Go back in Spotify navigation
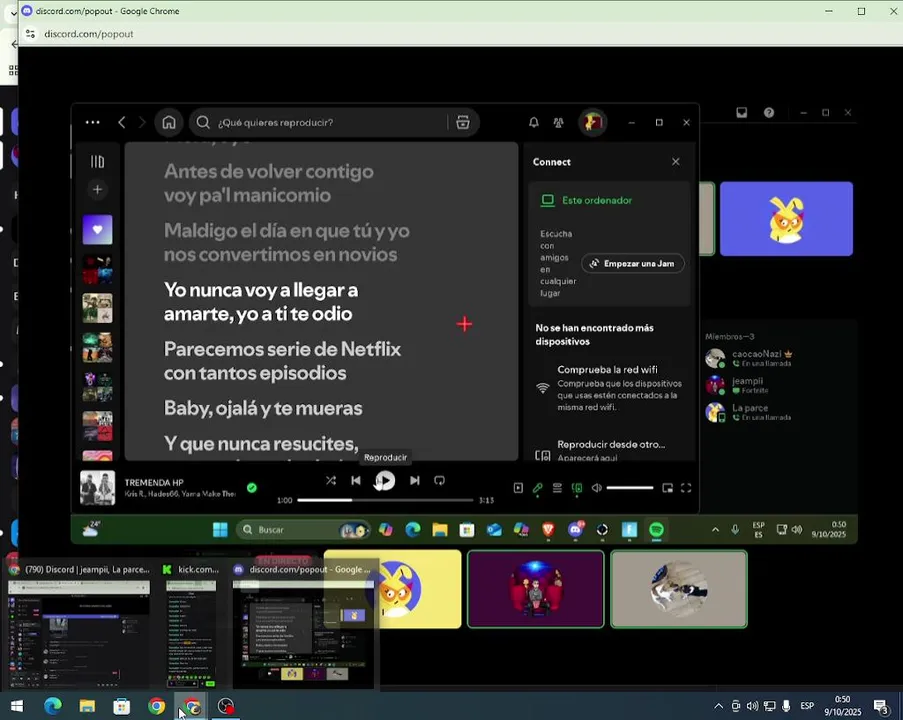Image resolution: width=903 pixels, height=720 pixels. (122, 122)
